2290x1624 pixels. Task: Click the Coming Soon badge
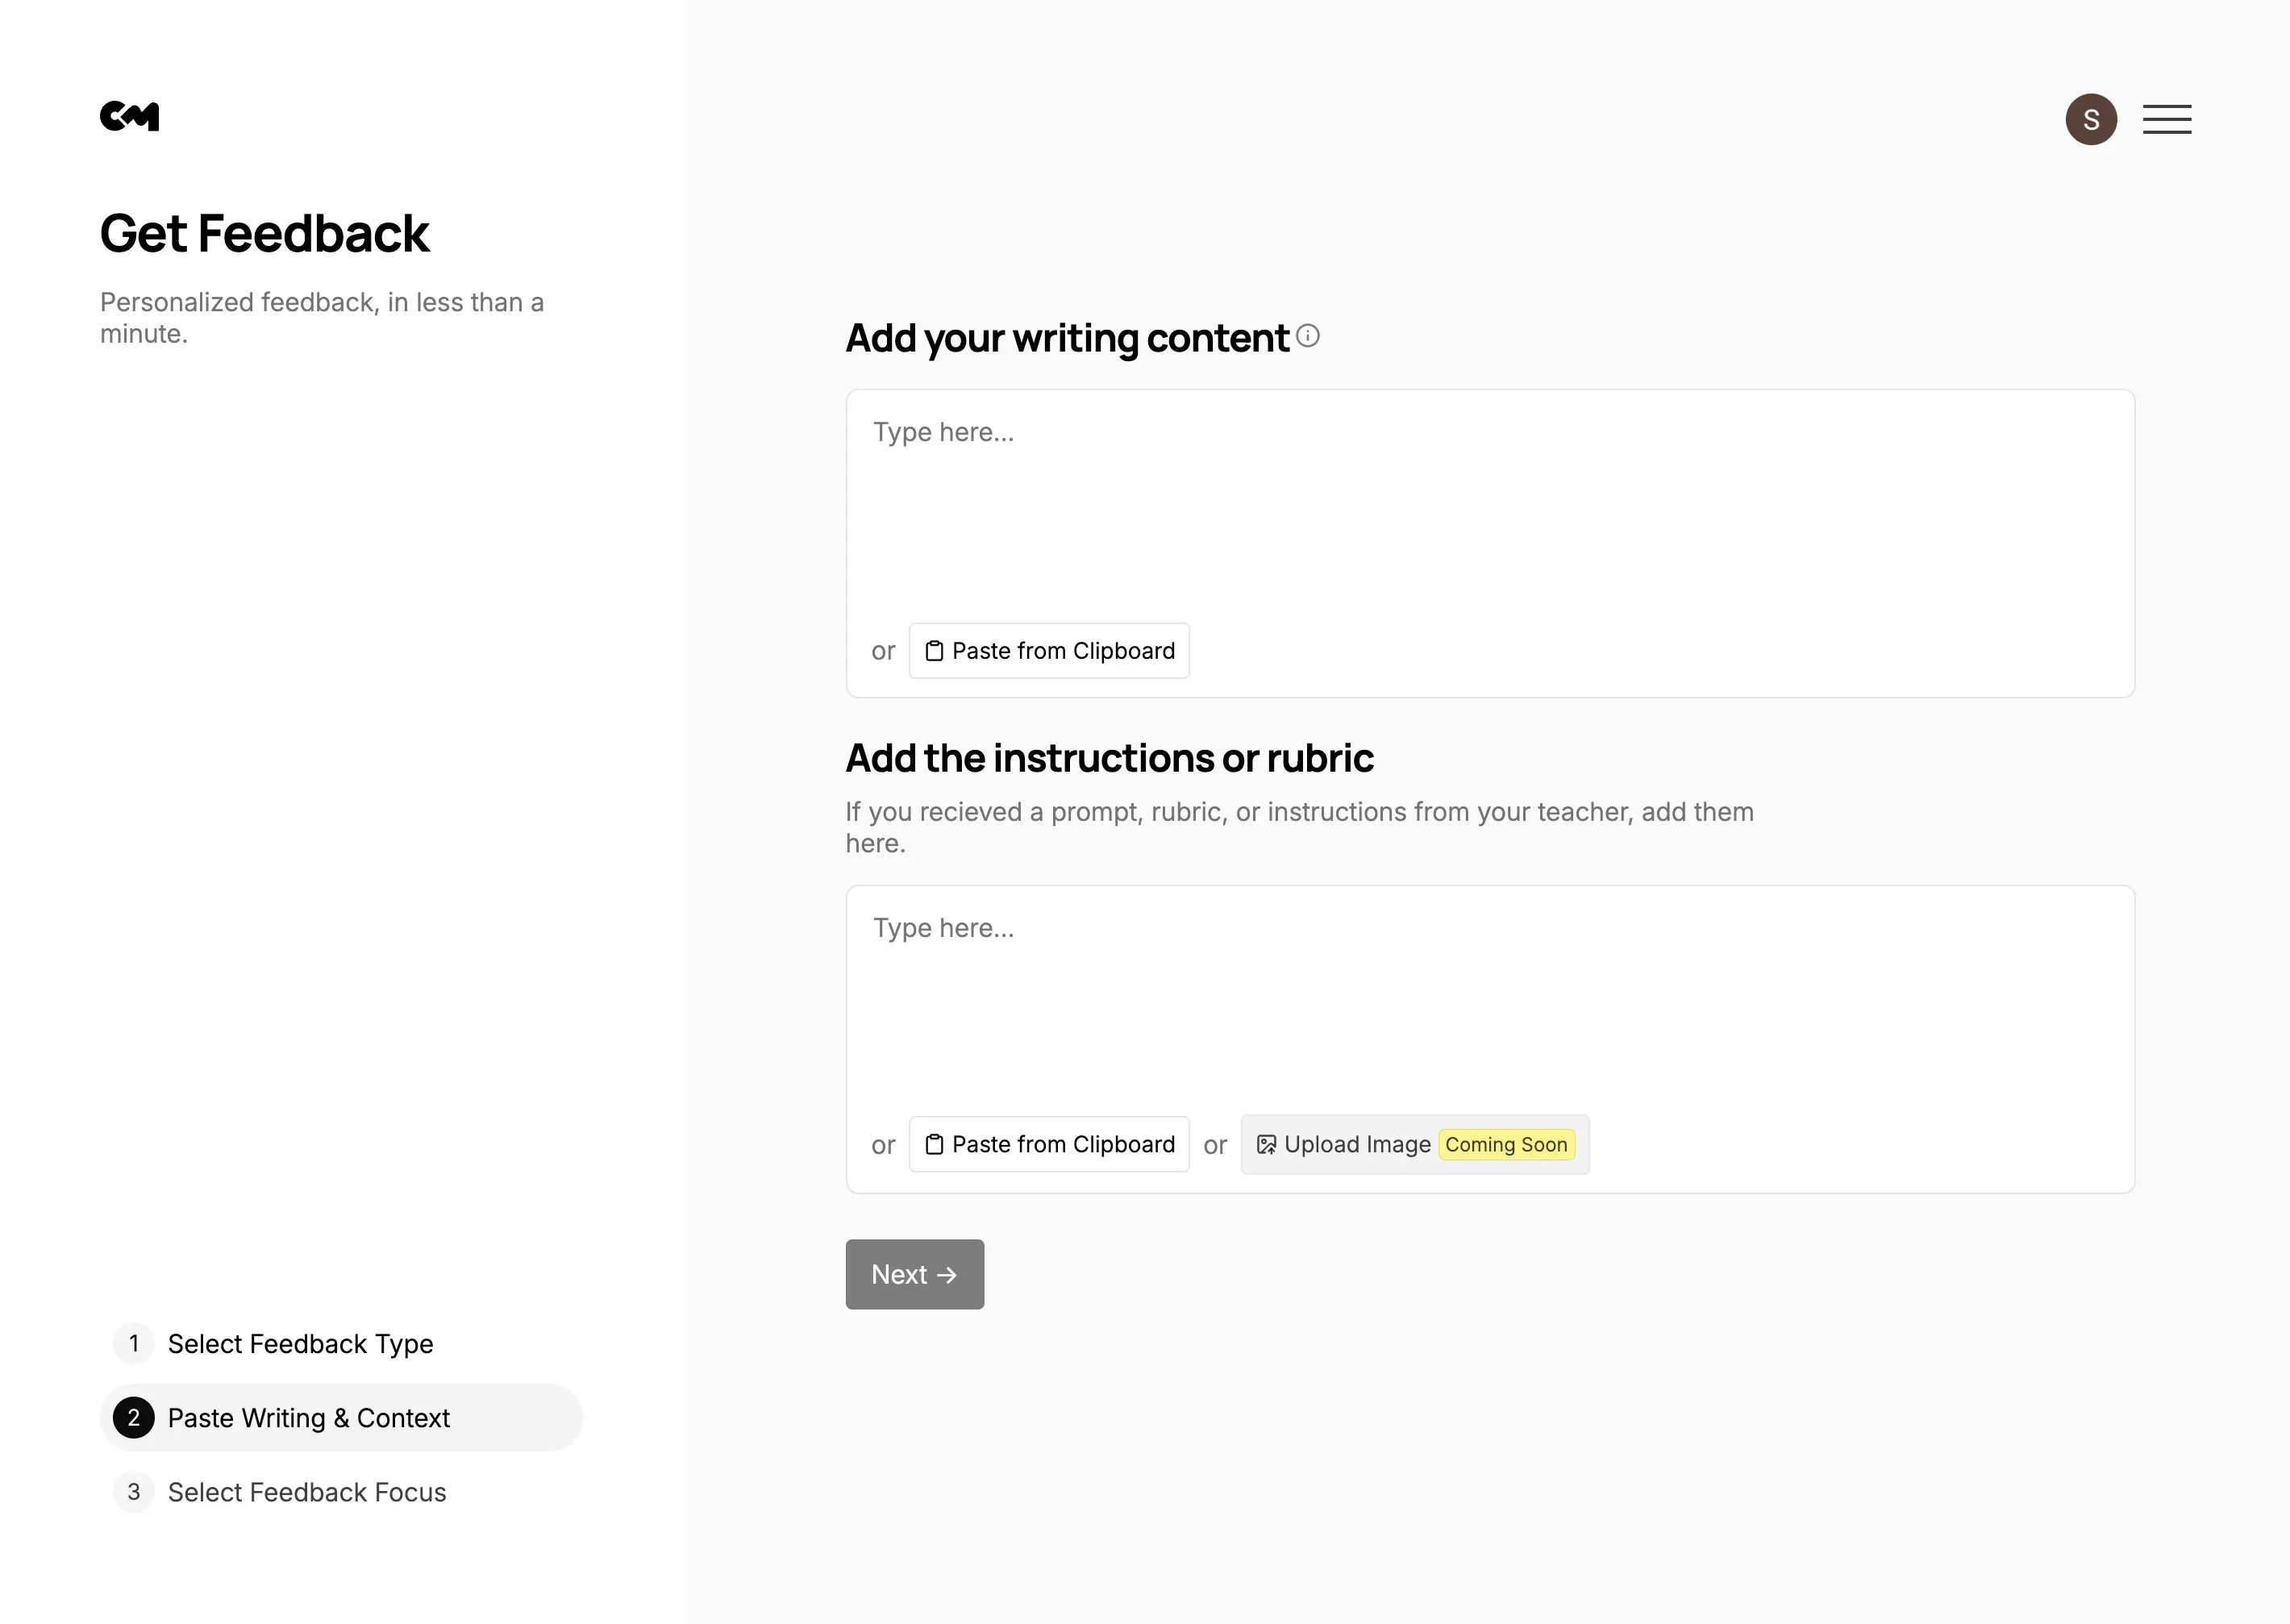[1506, 1144]
